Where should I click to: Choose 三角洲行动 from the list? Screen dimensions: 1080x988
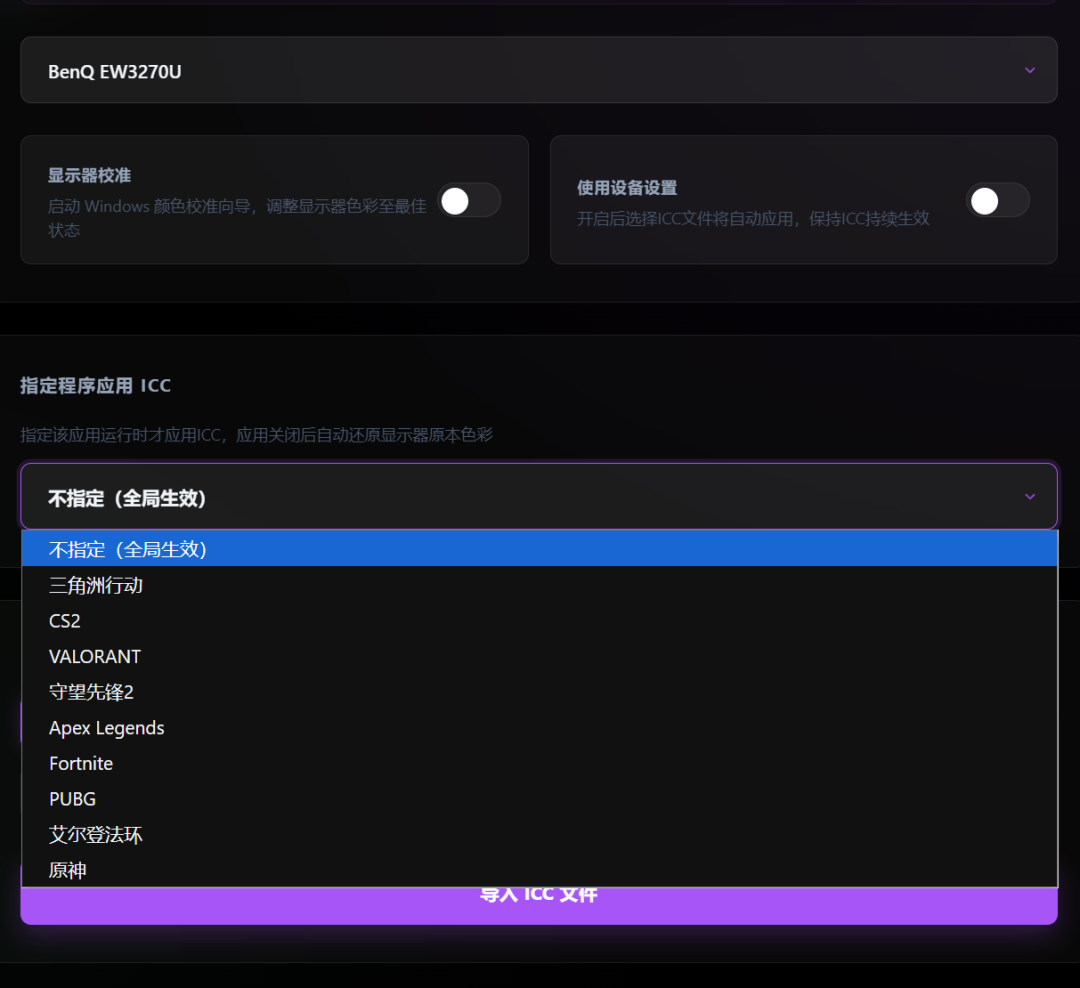click(x=539, y=585)
